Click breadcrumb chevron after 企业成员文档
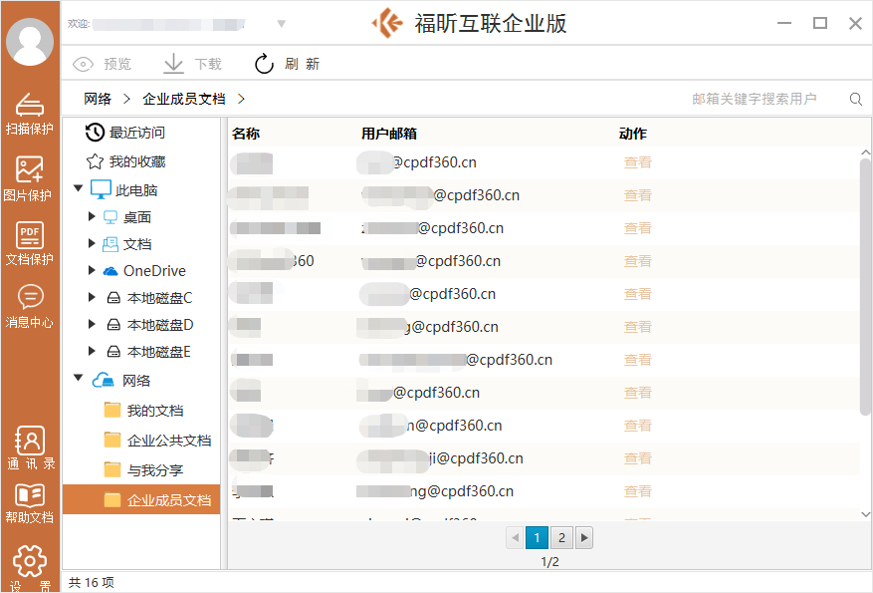The image size is (873, 593). [241, 99]
